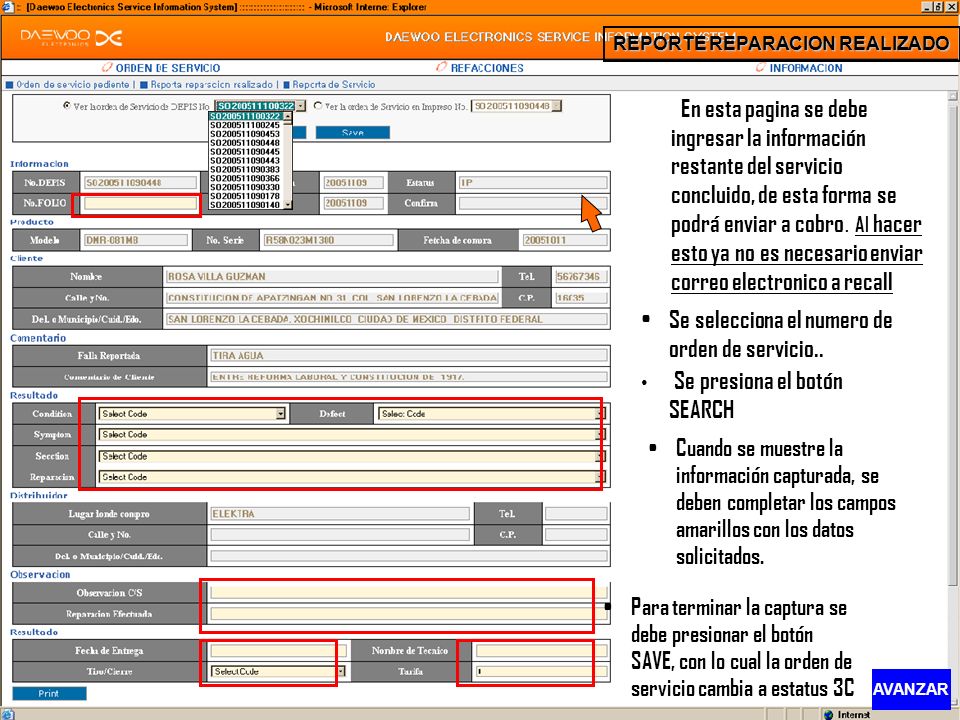The width and height of the screenshot is (960, 720).
Task: Click the 'Informacion' section heading
Action: click(39, 163)
